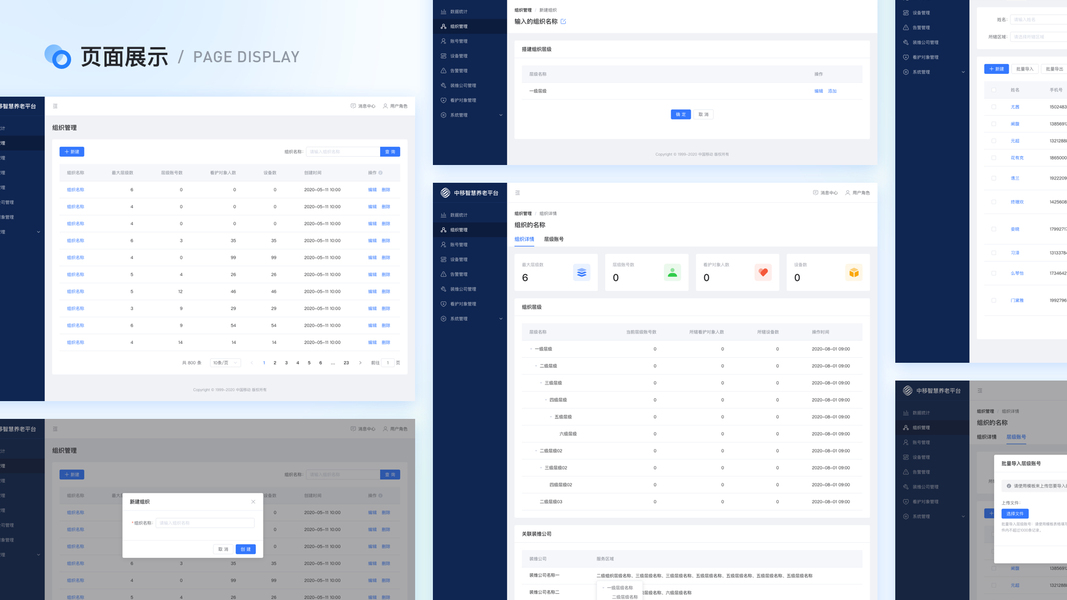Select 组织详情 tab on batch-import page
This screenshot has height=600, width=1067.
click(987, 437)
